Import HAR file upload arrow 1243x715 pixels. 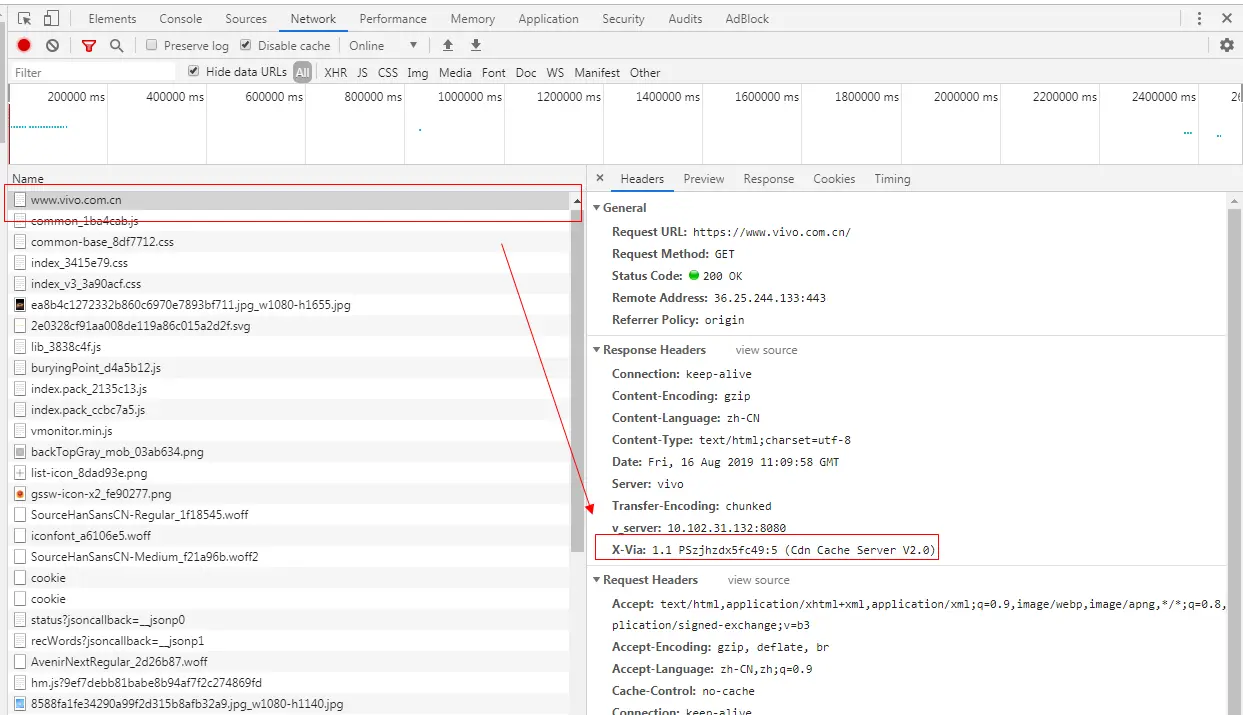[448, 45]
